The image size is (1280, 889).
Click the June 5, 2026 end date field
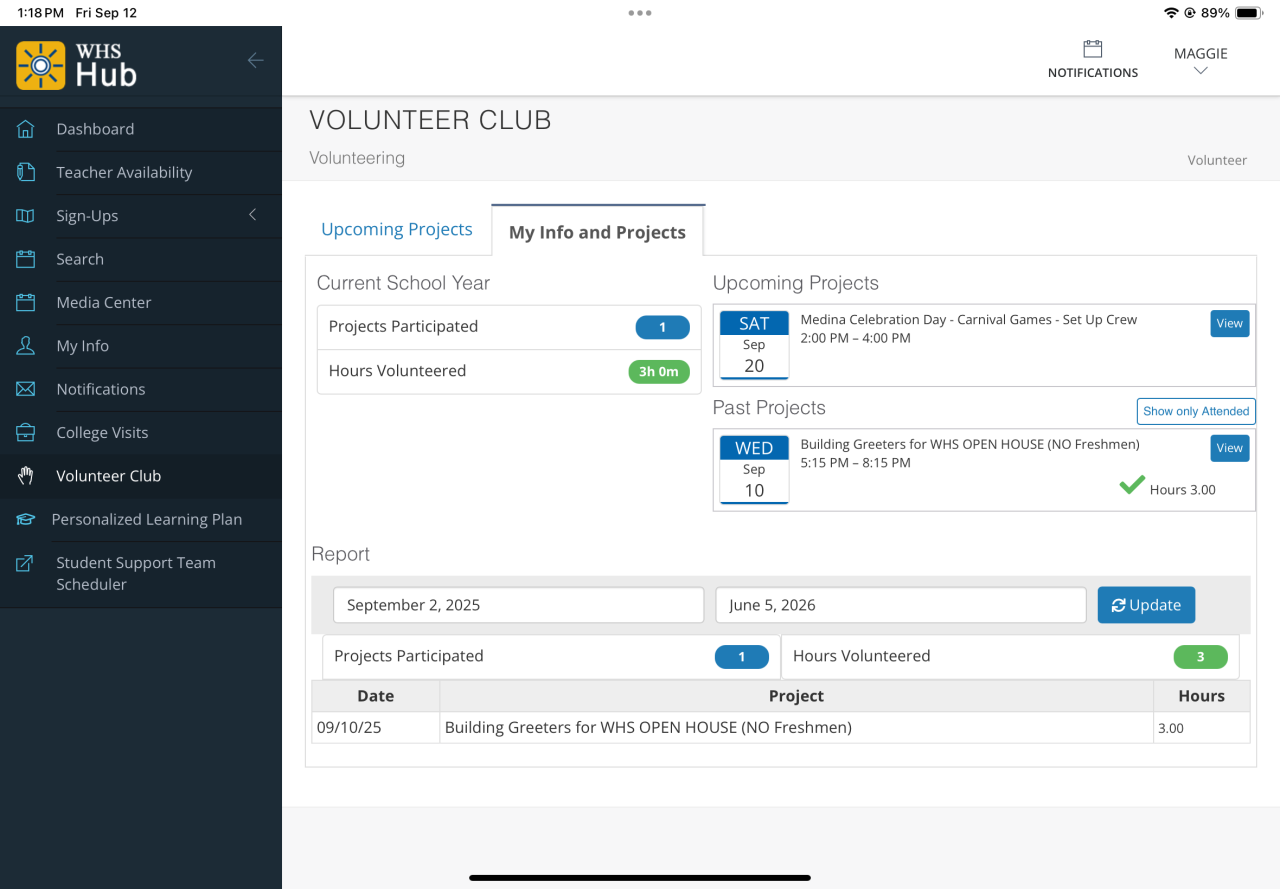901,605
